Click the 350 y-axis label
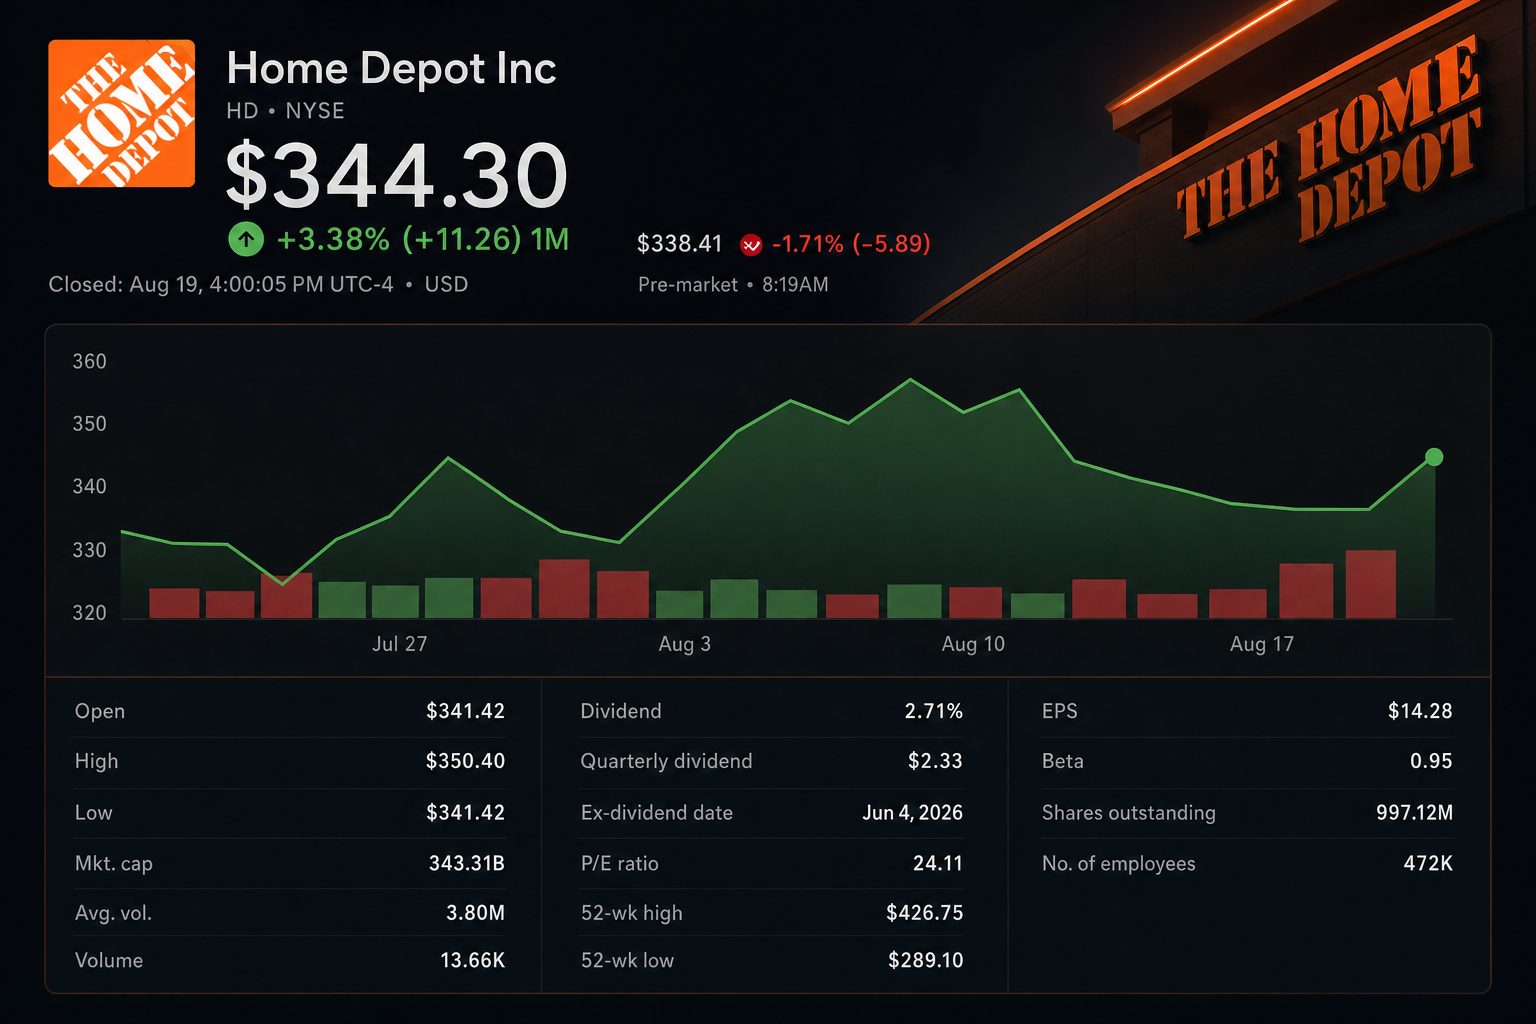Image resolution: width=1536 pixels, height=1024 pixels. 89,424
